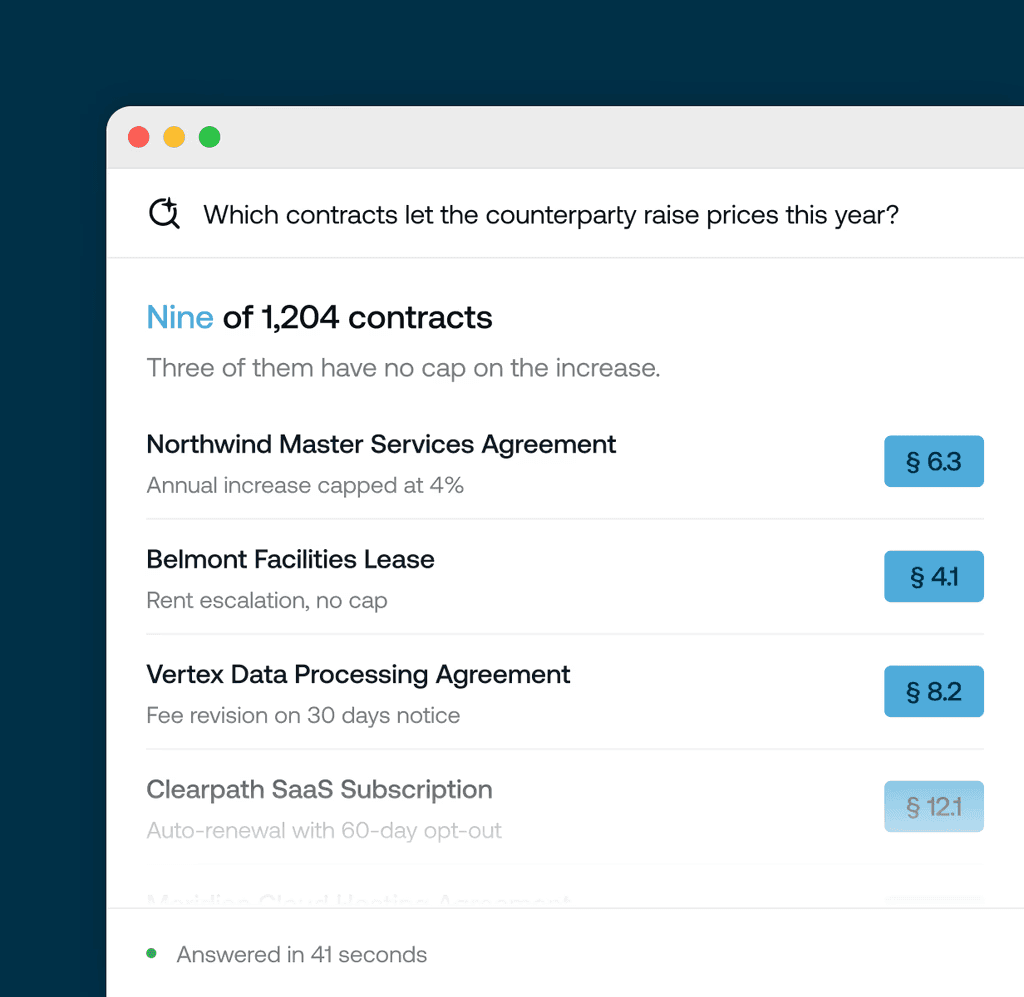This screenshot has height=997, width=1024.
Task: Click the partially visible Meridian Cloud Hosting row
Action: pos(565,900)
